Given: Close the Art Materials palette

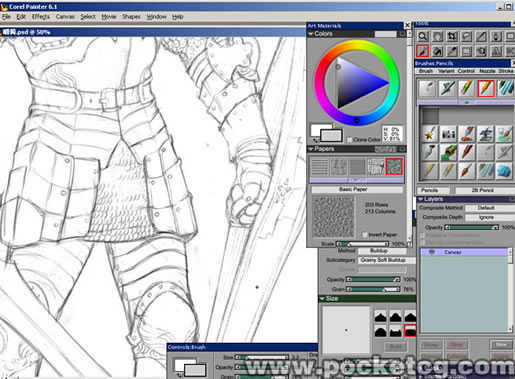Looking at the screenshot, I should tap(407, 25).
